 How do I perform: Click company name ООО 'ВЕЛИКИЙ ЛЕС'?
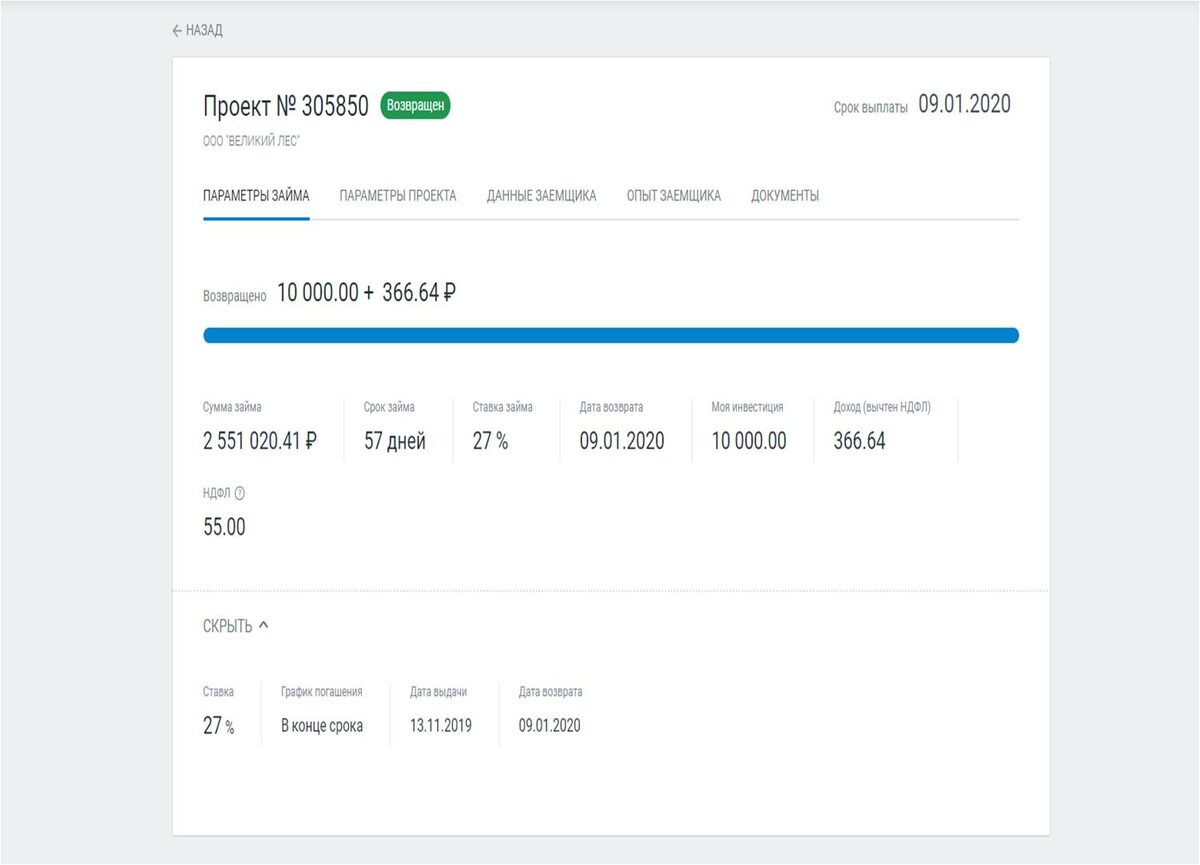click(251, 142)
